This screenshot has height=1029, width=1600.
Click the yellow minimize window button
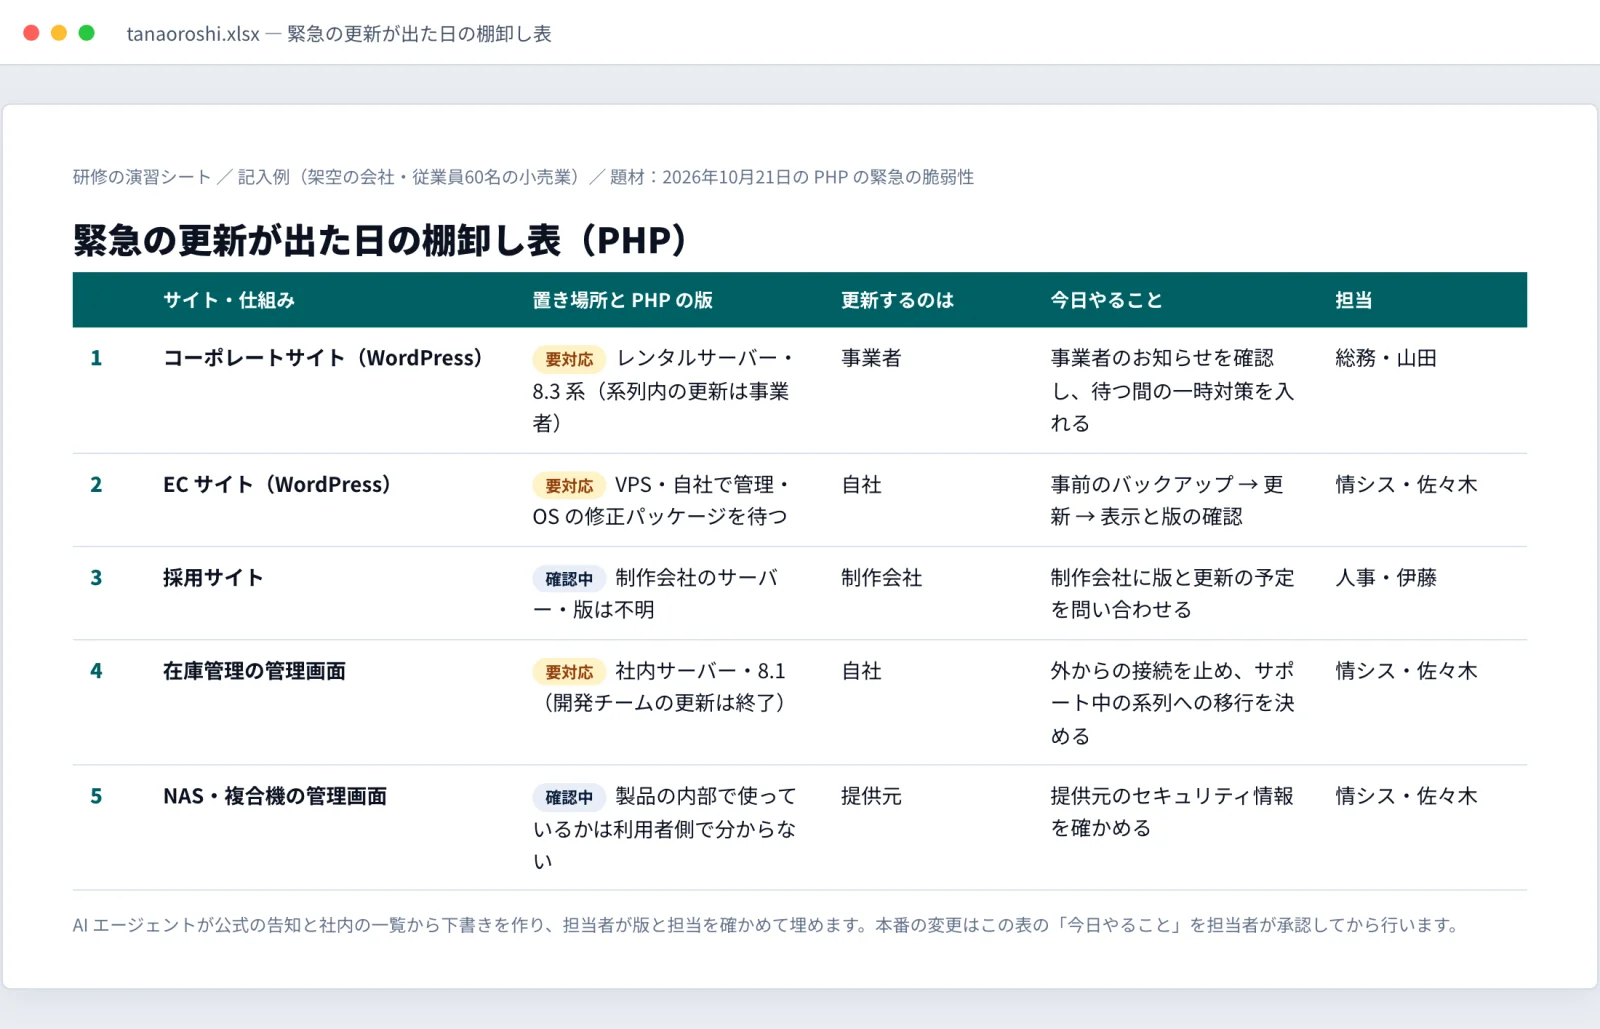(x=59, y=33)
